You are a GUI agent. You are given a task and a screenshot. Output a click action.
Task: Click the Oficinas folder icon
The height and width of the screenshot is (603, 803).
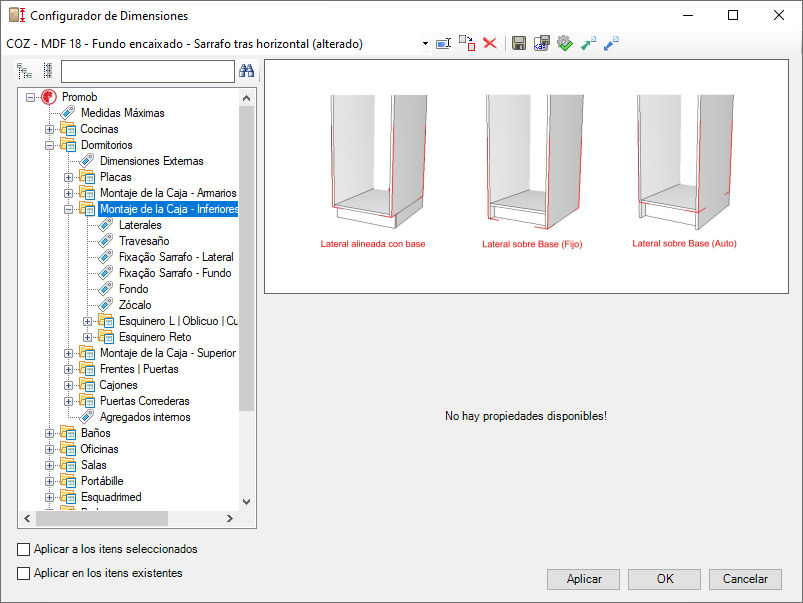point(68,449)
